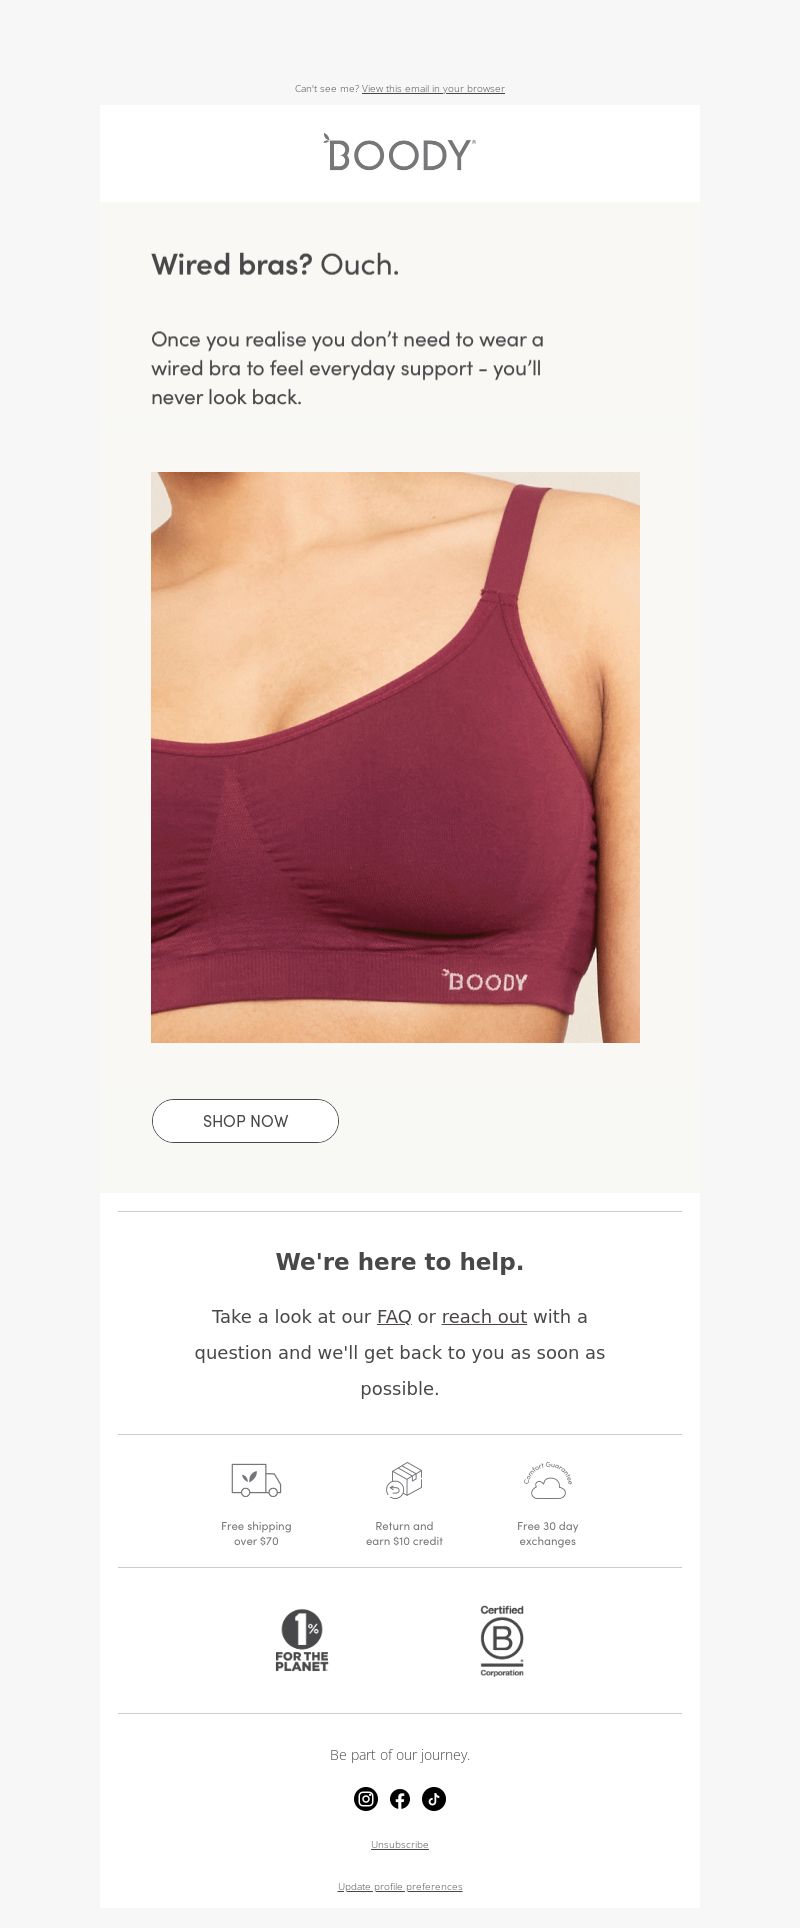Click the Certified B Corporation logo
This screenshot has height=1928, width=800.
click(502, 1640)
